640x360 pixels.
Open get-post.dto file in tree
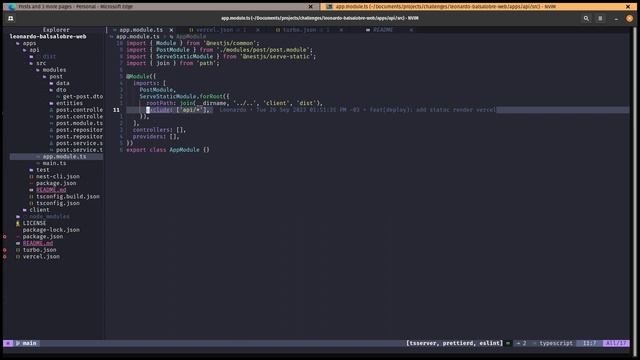tap(83, 97)
